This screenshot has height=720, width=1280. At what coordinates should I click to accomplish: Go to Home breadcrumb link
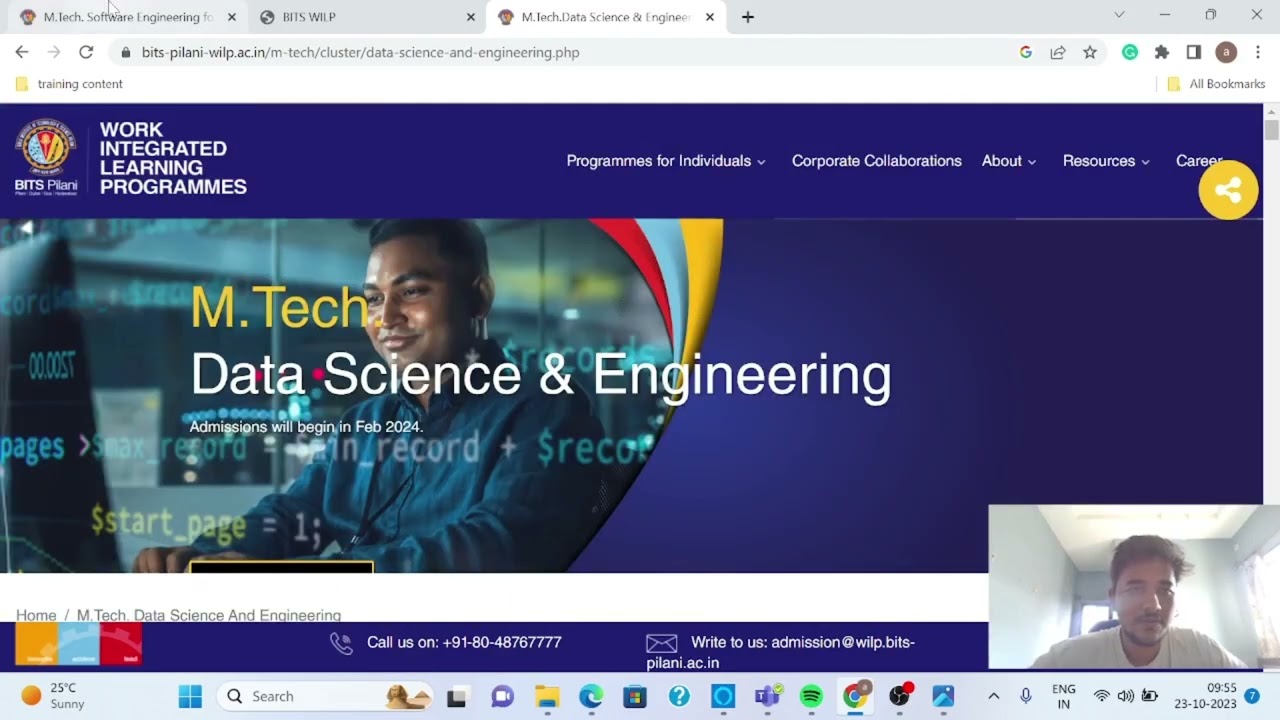[36, 615]
